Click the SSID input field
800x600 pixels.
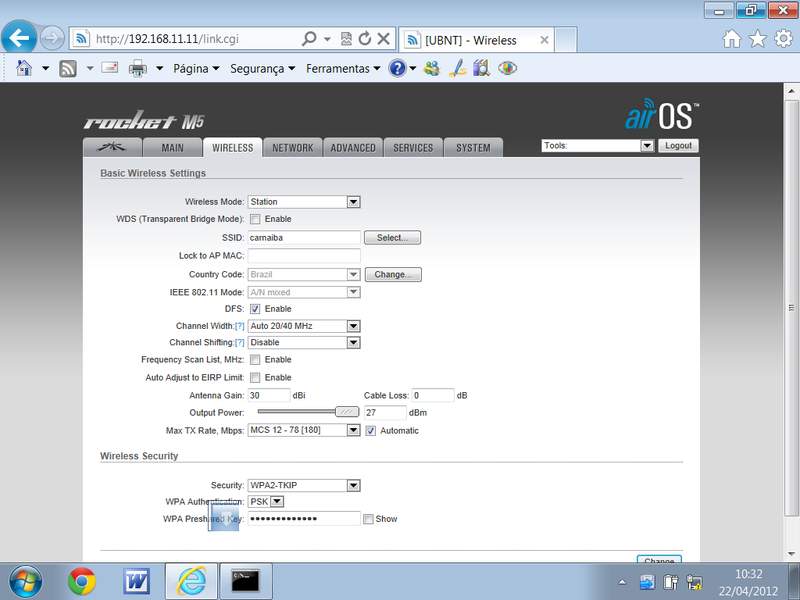click(x=304, y=238)
